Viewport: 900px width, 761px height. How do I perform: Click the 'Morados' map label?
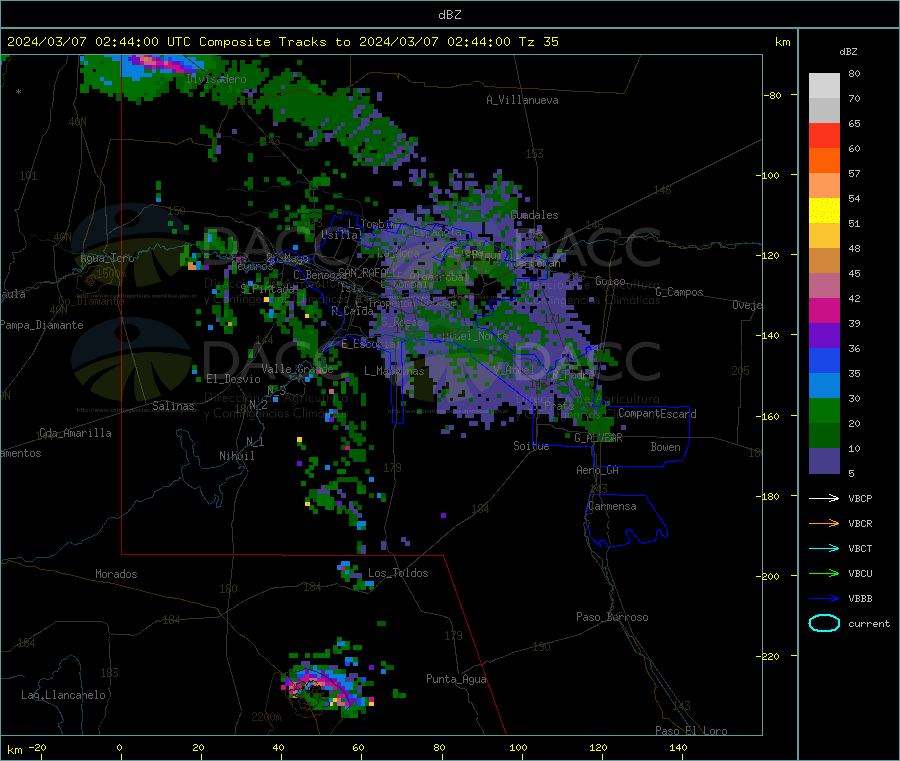click(116, 574)
